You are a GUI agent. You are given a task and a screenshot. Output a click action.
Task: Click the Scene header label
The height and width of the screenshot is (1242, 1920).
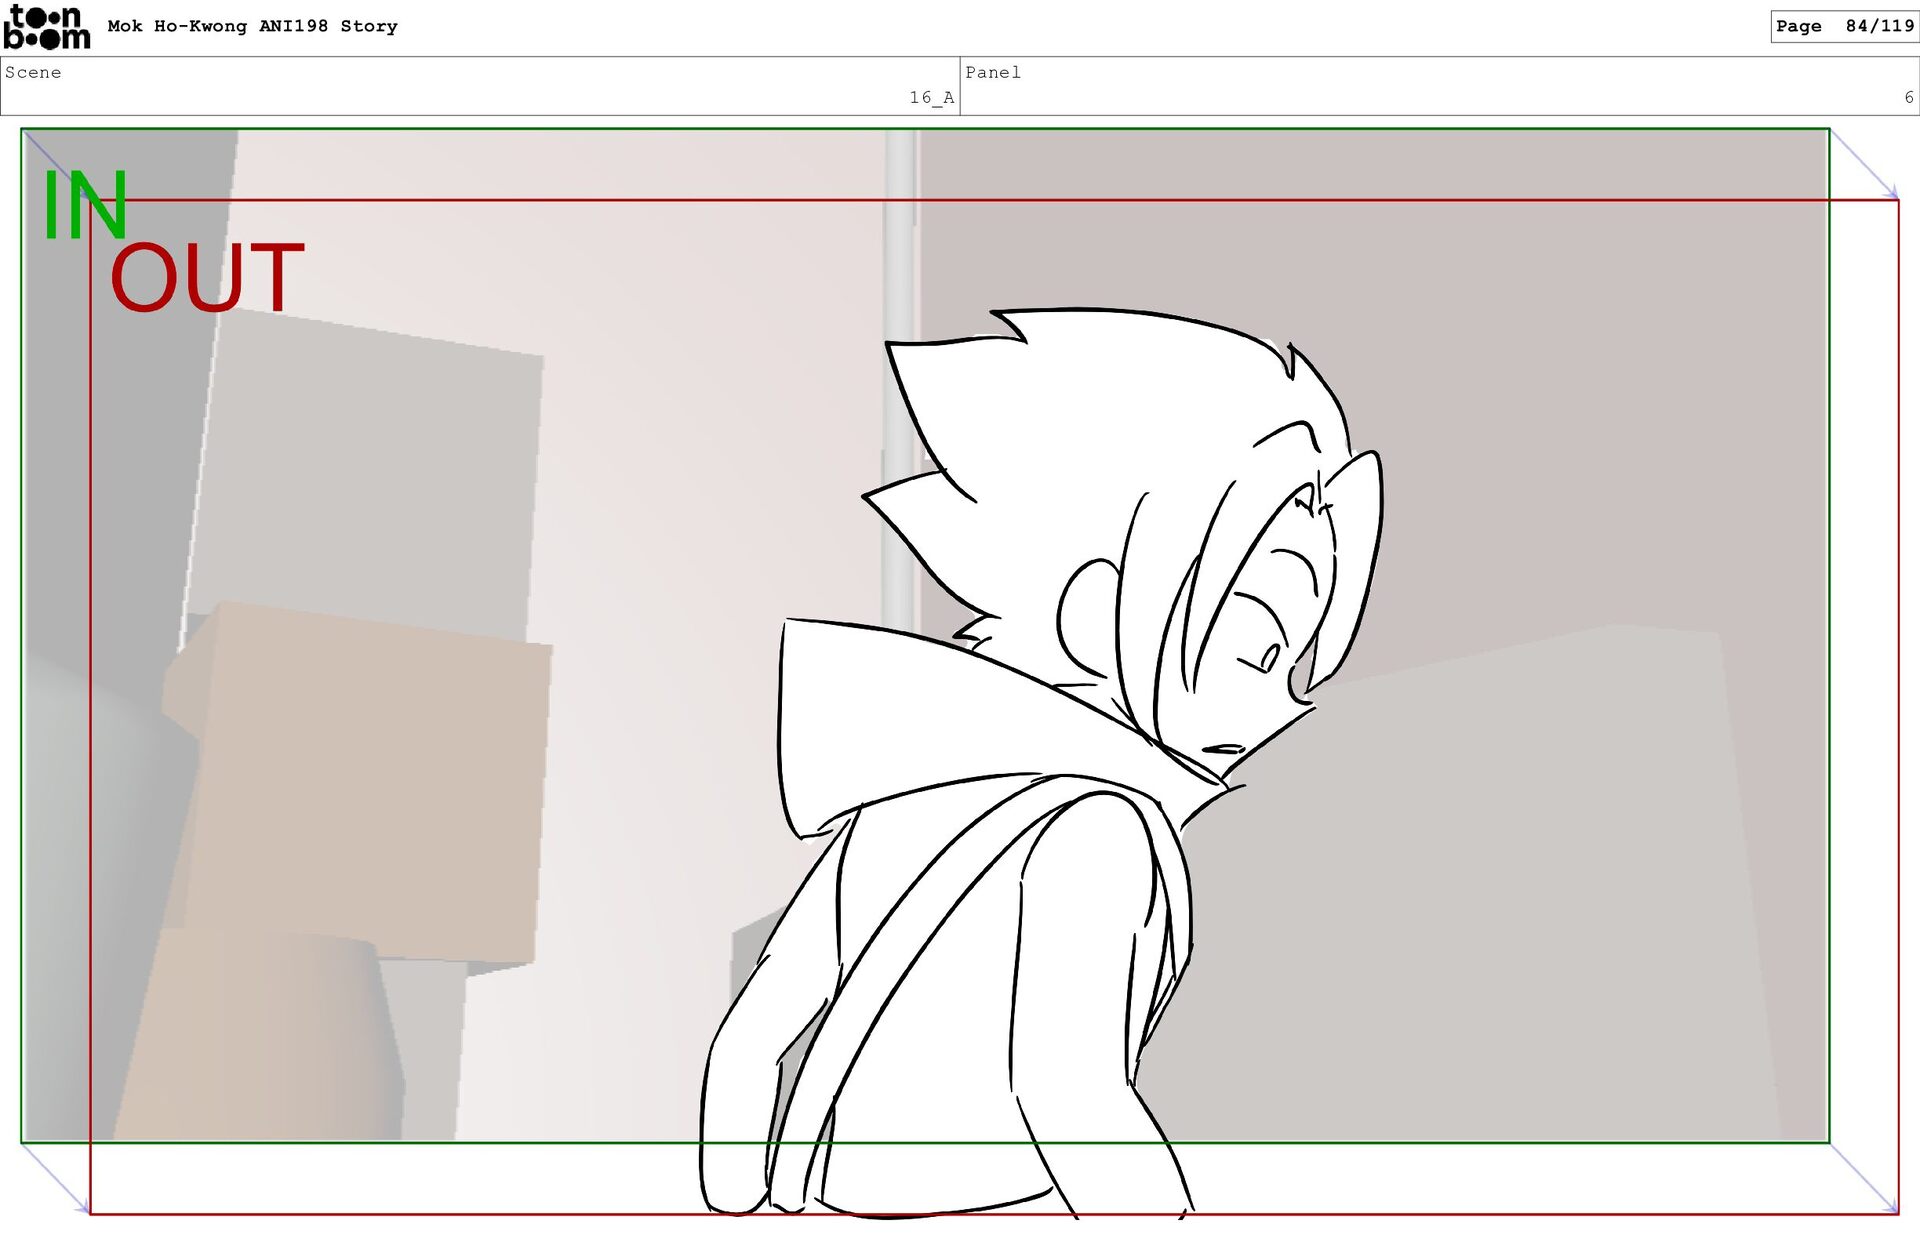[33, 72]
